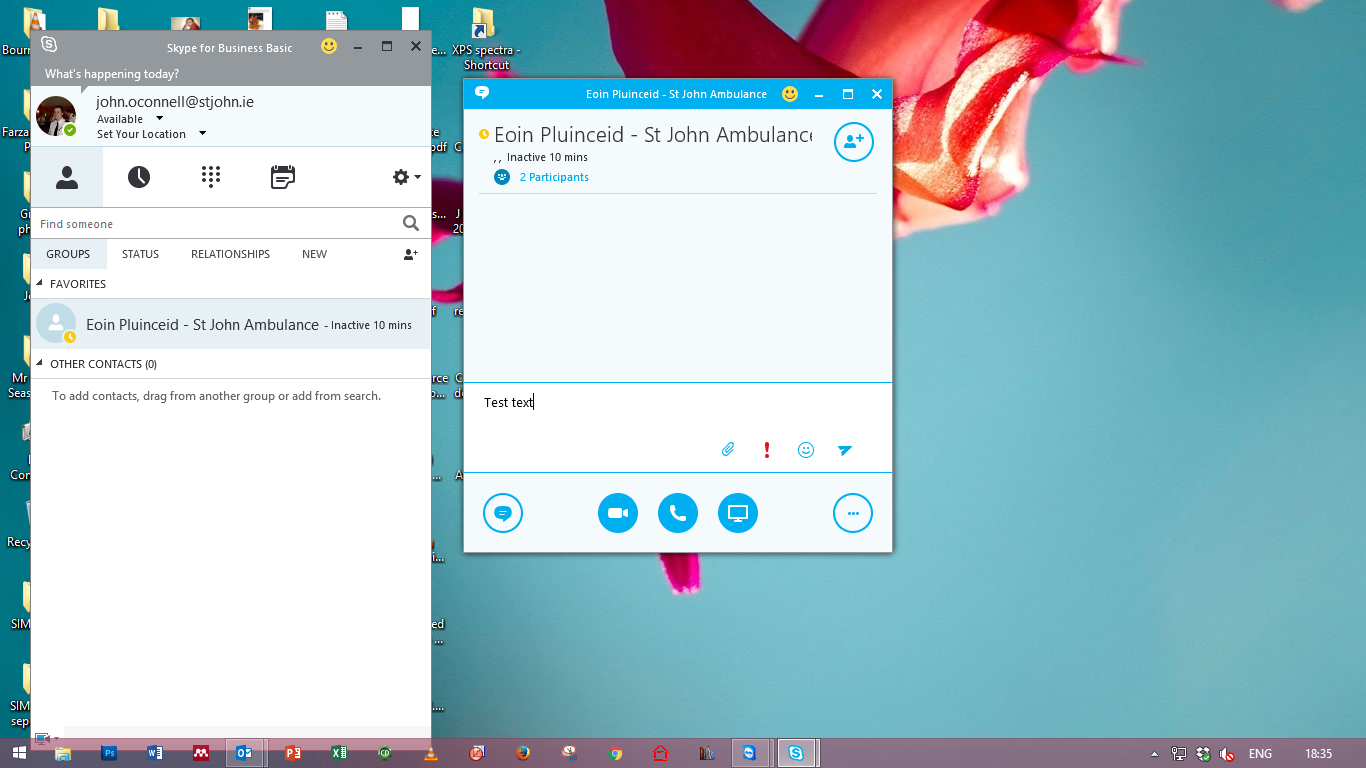The height and width of the screenshot is (768, 1366).
Task: Click the Skype logo in main window title bar
Action: click(49, 45)
